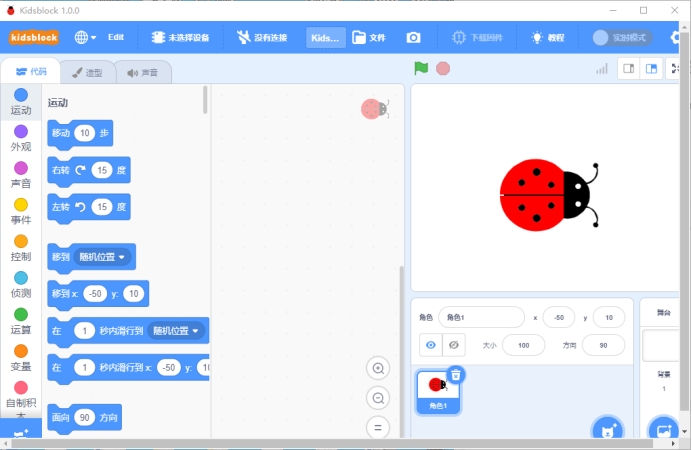Click the 下载固件 firmware download button
The image size is (692, 450).
(x=477, y=38)
